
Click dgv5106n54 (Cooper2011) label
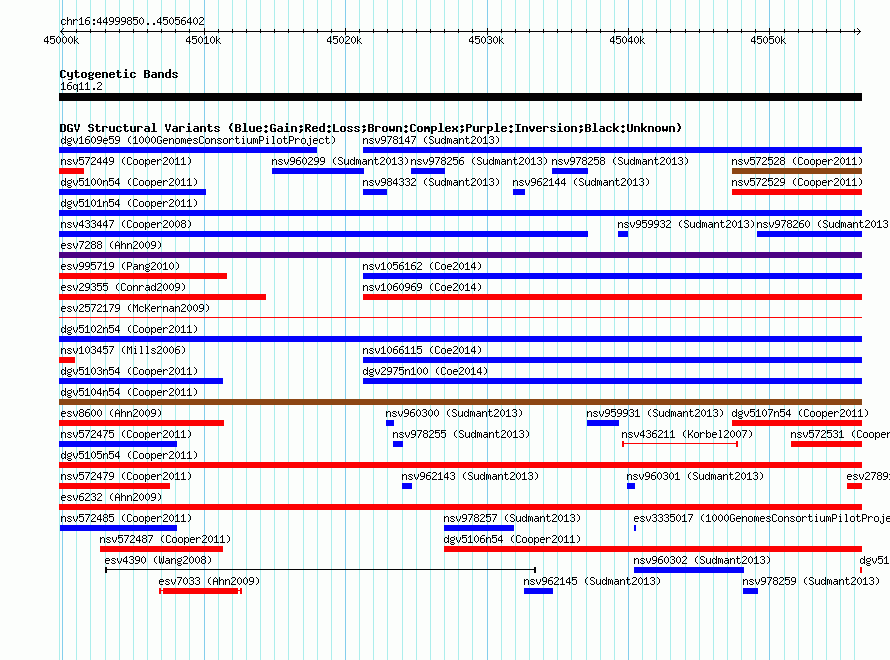(x=512, y=539)
